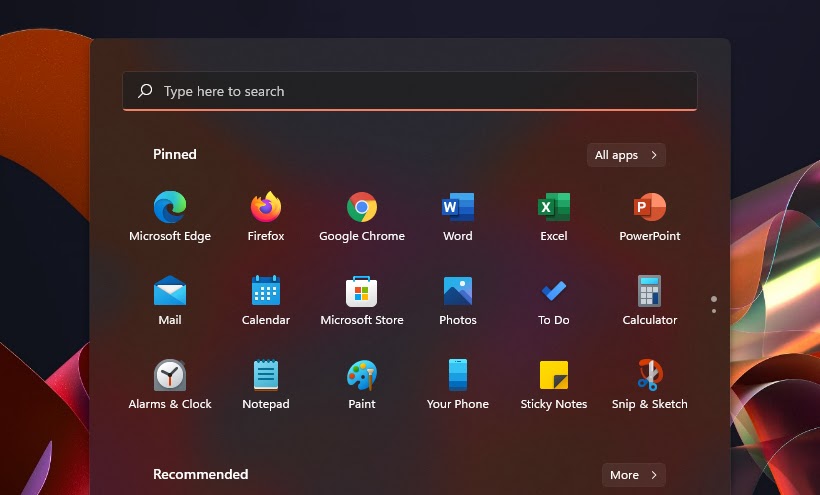
Task: Open Sticky Notes
Action: pos(554,375)
